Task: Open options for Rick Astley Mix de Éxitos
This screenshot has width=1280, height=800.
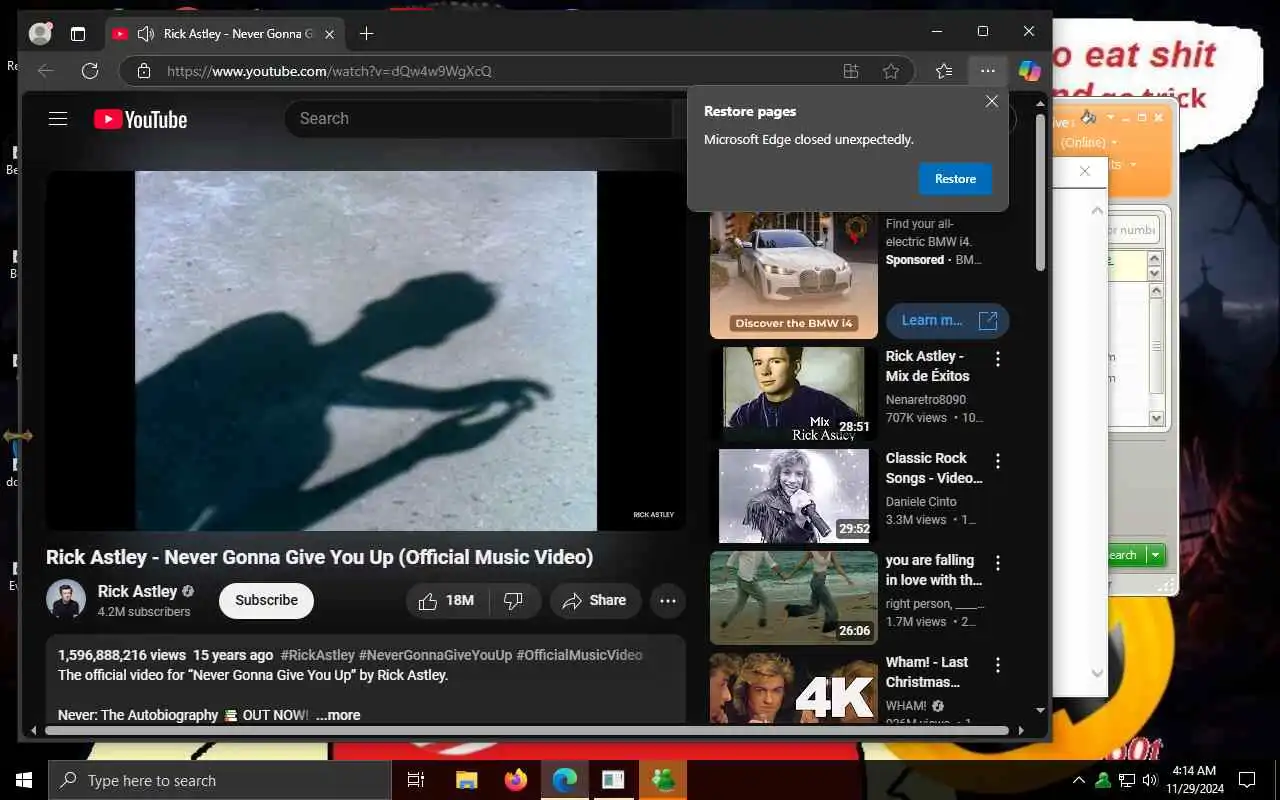Action: pos(997,359)
